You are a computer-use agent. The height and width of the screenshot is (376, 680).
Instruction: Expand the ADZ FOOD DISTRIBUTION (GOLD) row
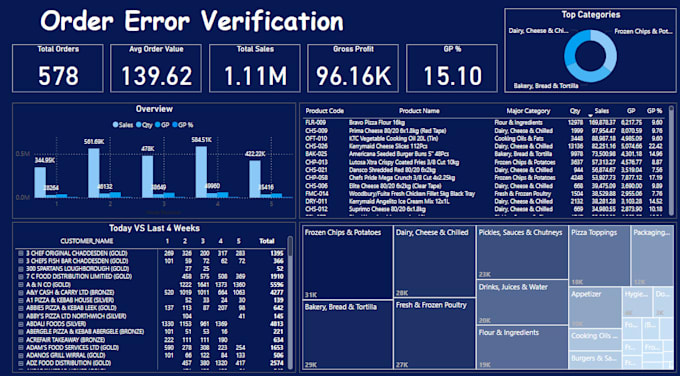(x=20, y=363)
